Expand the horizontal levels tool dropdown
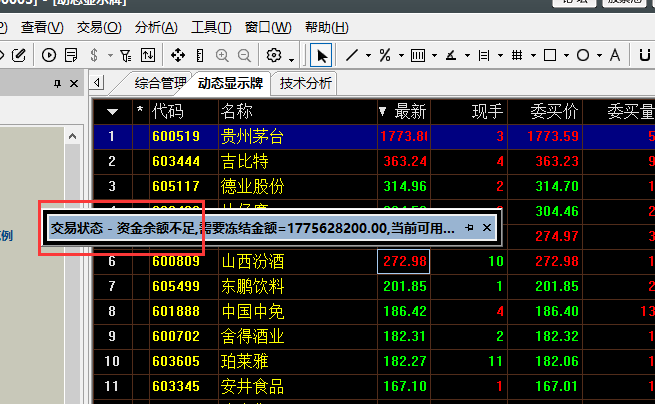 (x=500, y=55)
